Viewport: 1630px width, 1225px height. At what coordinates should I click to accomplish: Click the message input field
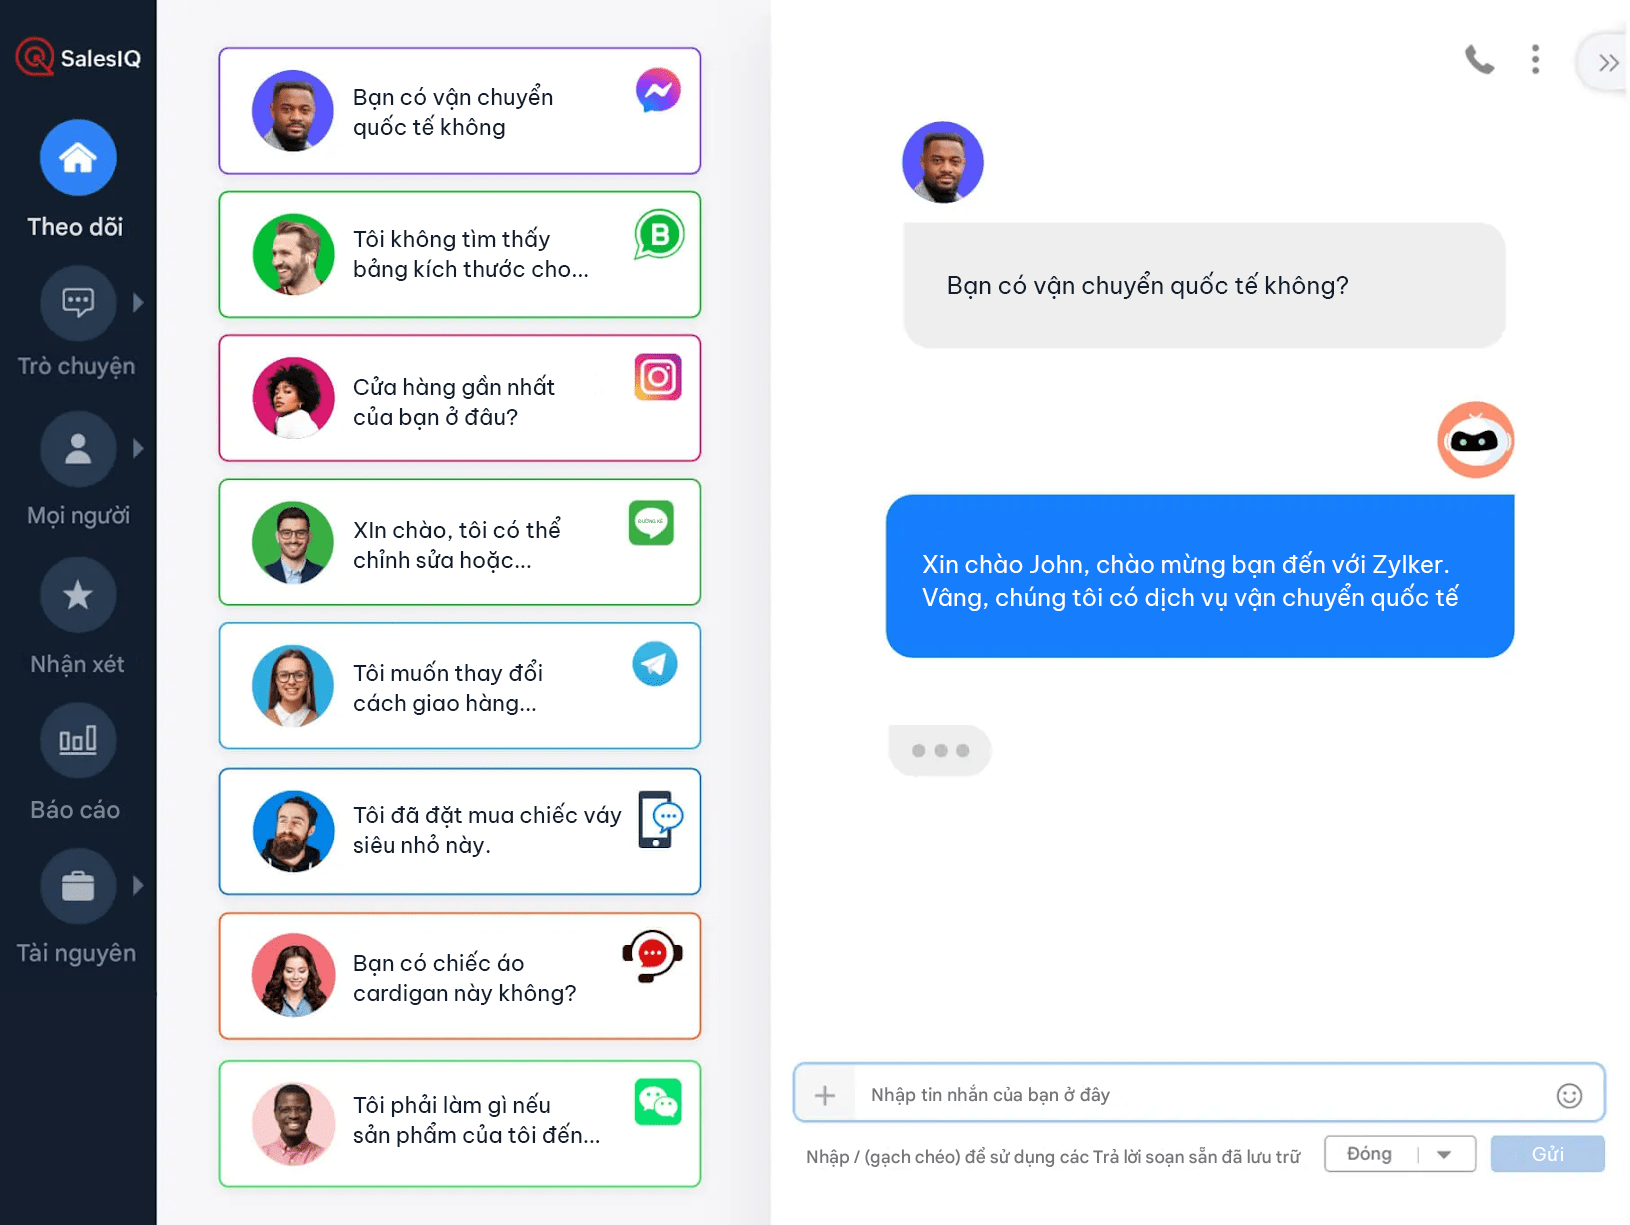tap(1200, 1095)
